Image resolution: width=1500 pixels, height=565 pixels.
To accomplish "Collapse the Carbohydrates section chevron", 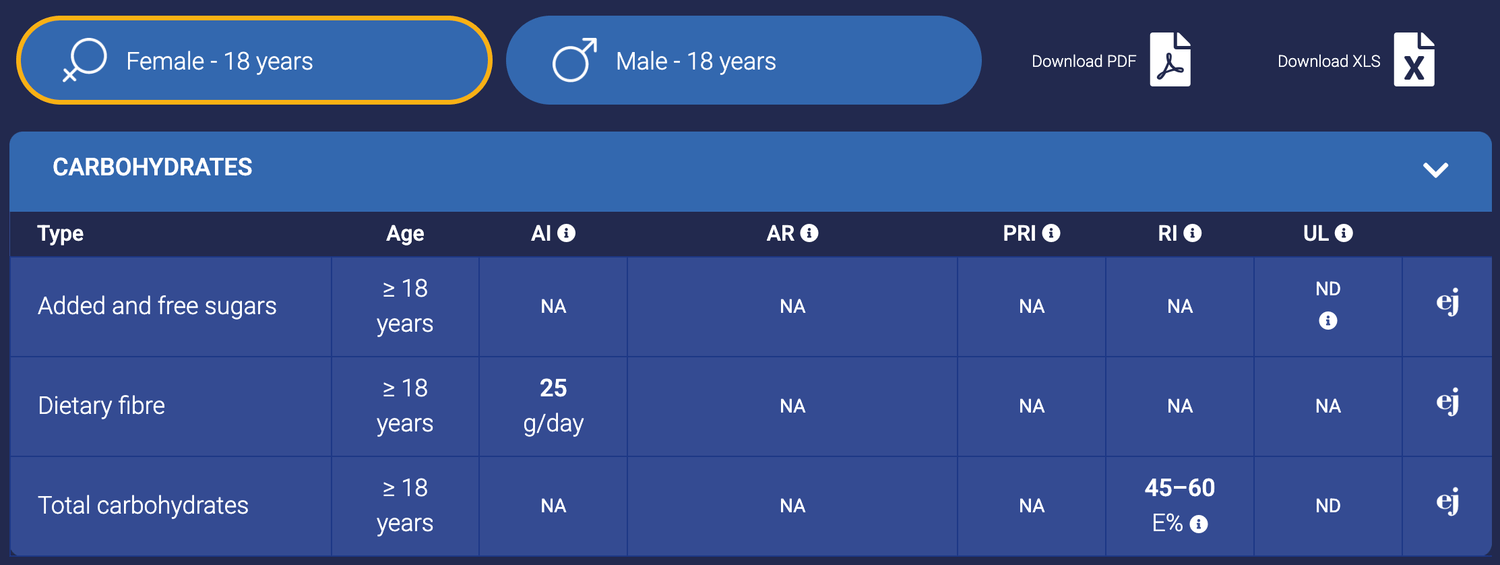I will pos(1435,170).
